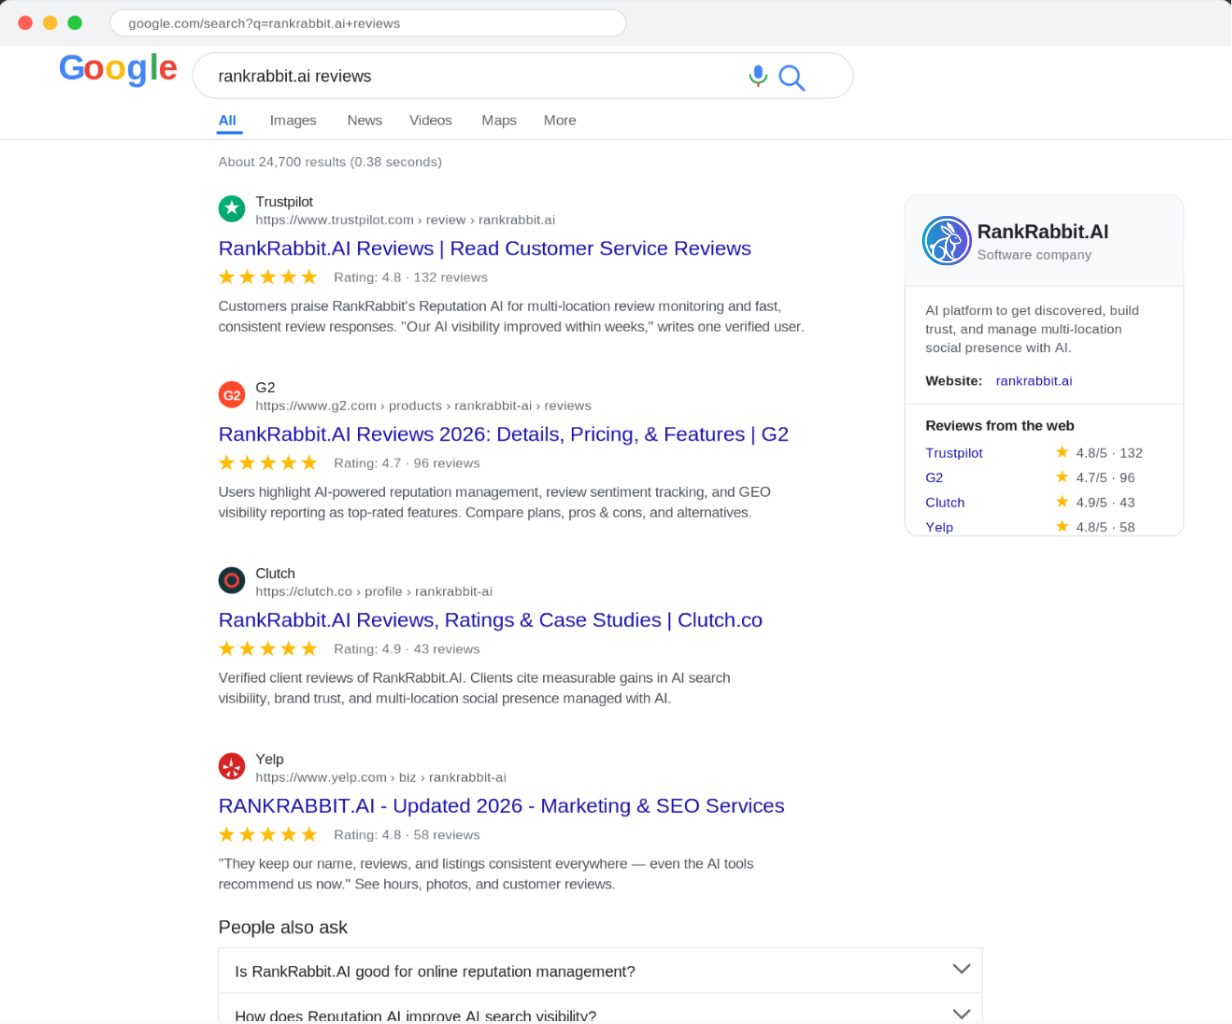
Task: Open the Videos tab
Action: (x=431, y=120)
